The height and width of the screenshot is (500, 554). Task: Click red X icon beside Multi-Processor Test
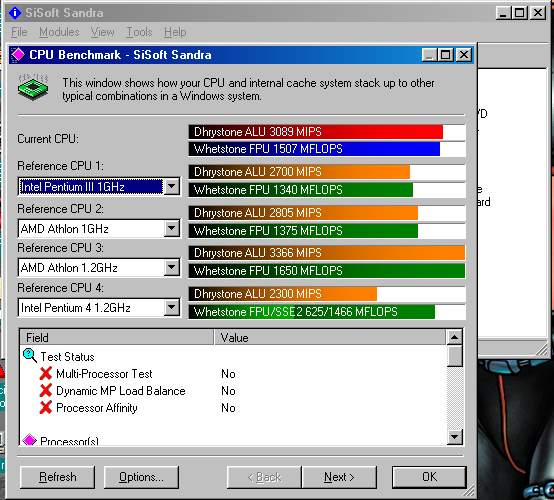coord(46,373)
